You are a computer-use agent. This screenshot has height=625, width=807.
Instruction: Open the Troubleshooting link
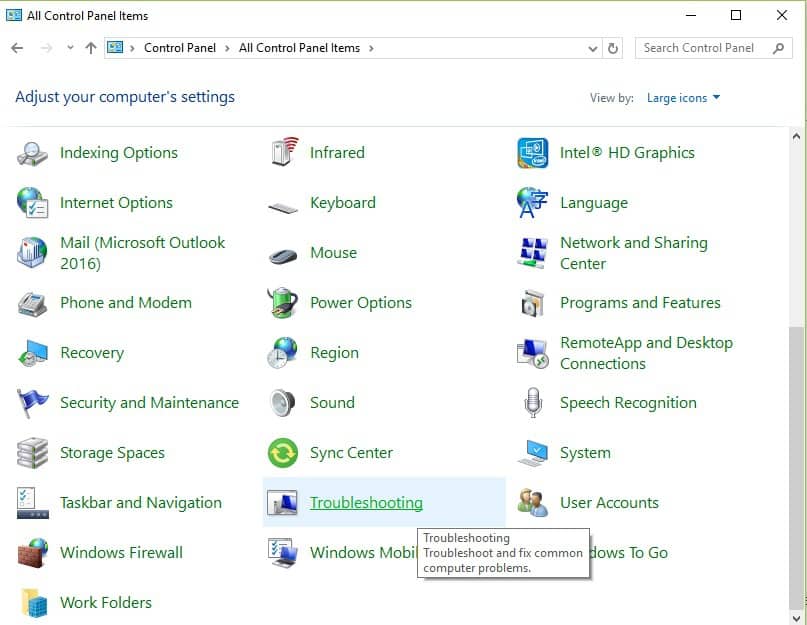[x=366, y=502]
